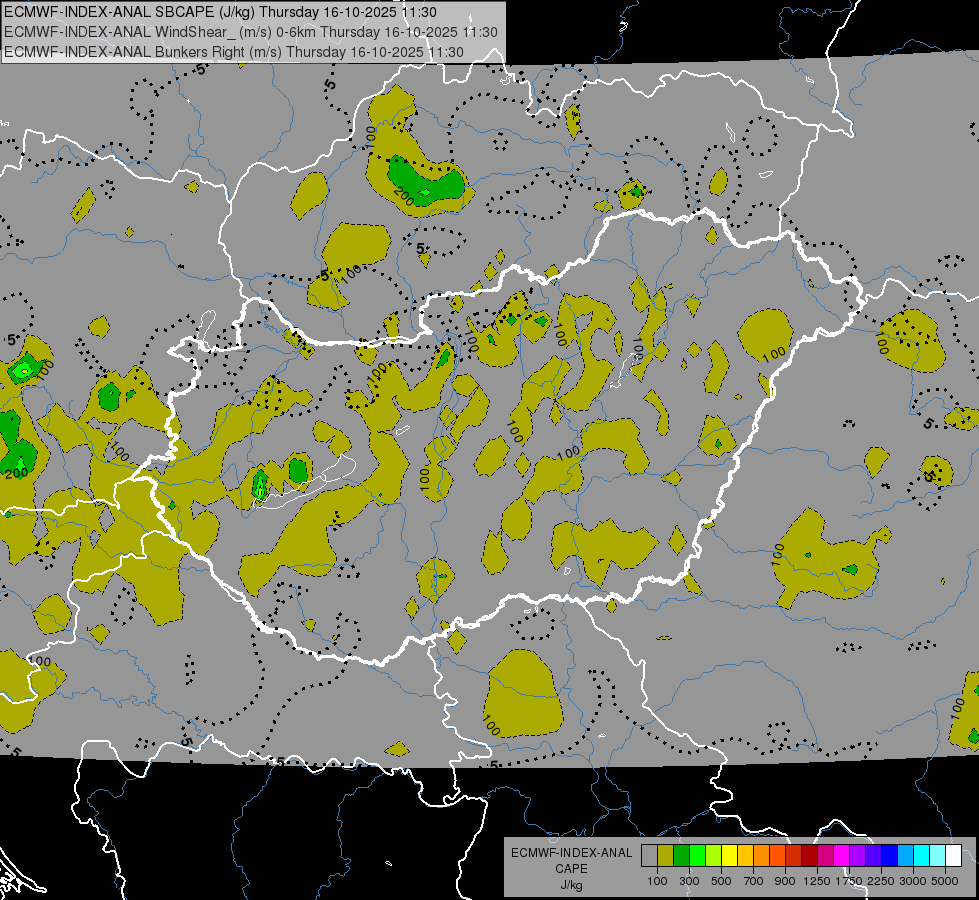Select the Bunkers Right (m/s) title line

pyautogui.click(x=233, y=51)
